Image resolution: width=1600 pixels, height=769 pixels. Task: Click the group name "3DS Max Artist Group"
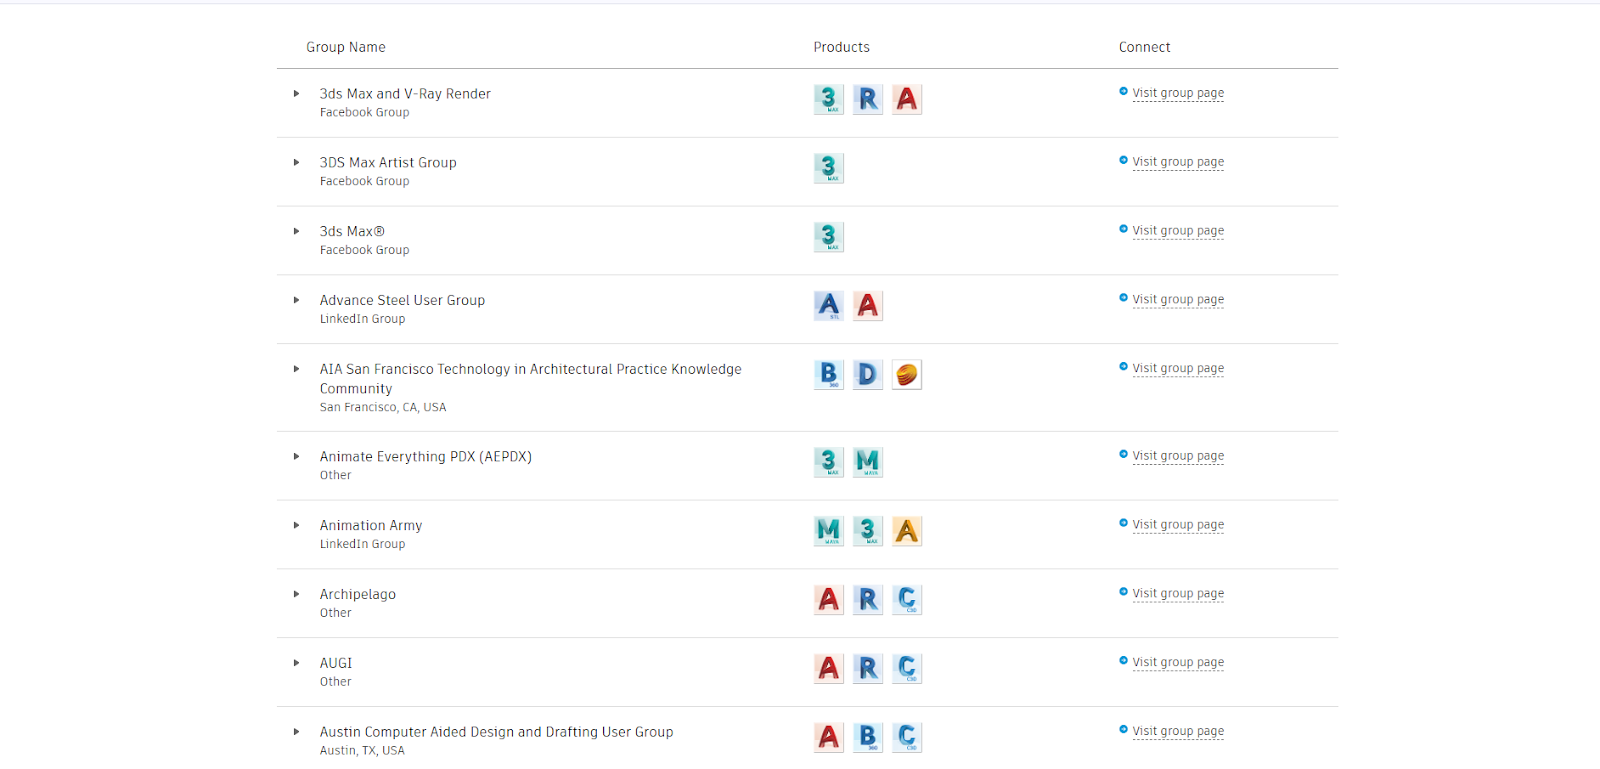(388, 162)
